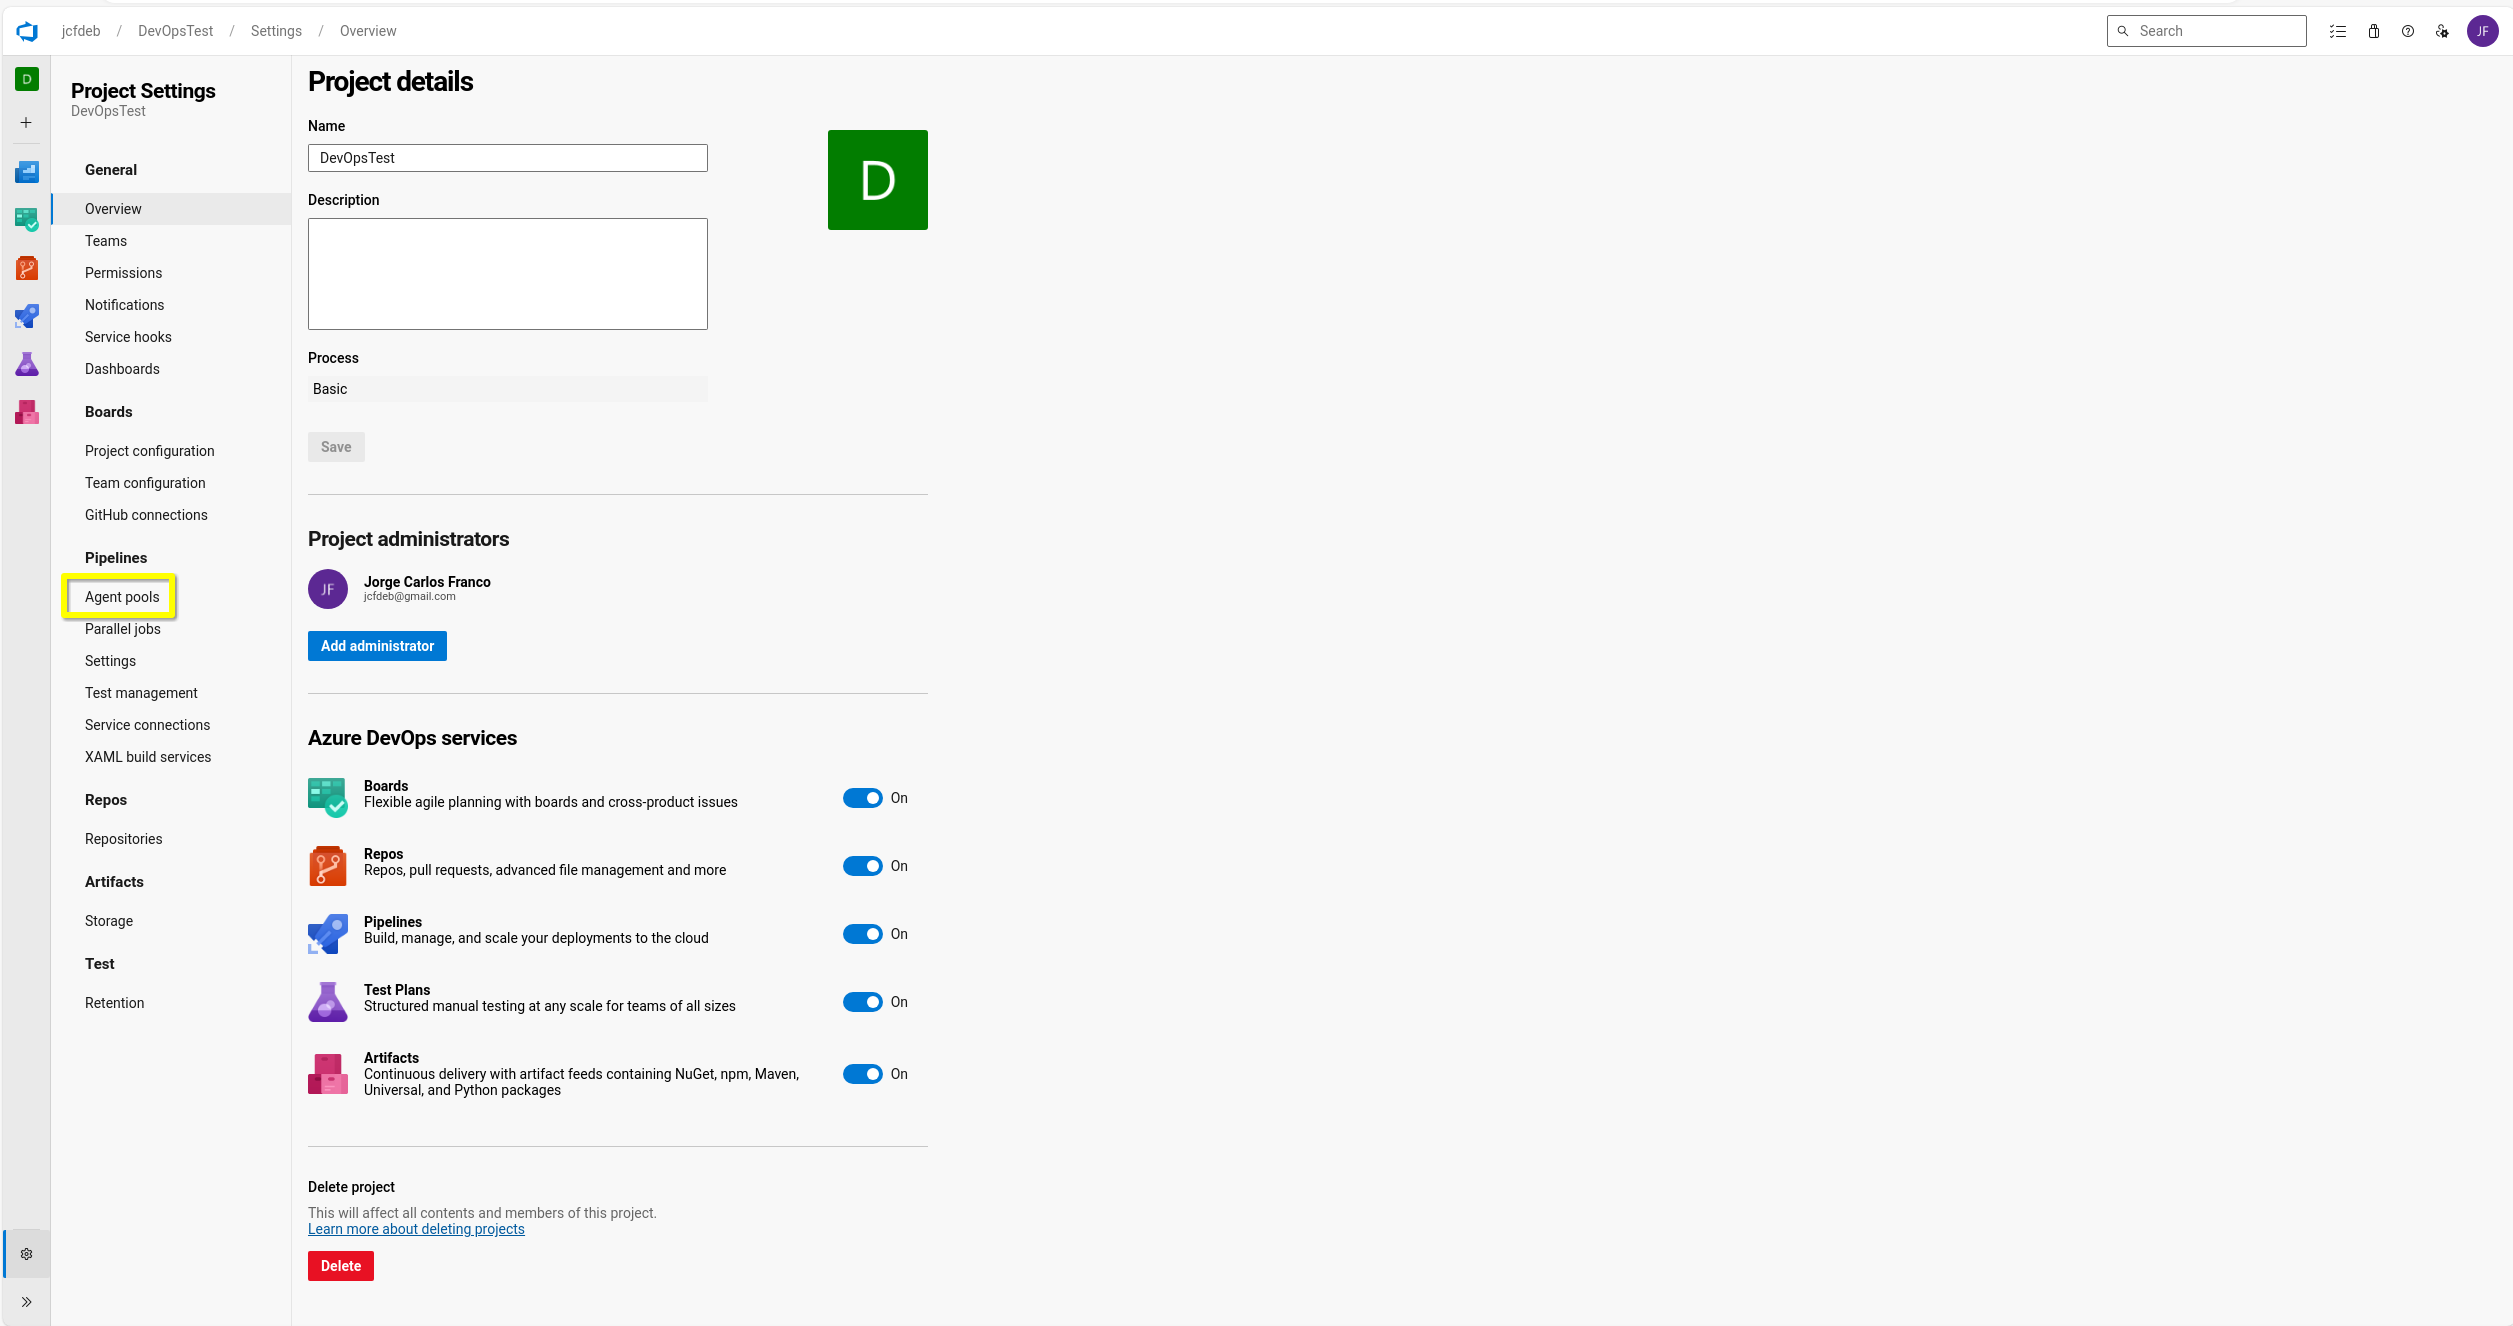Open the Boards hub icon in sidebar
2513x1326 pixels.
[x=27, y=219]
